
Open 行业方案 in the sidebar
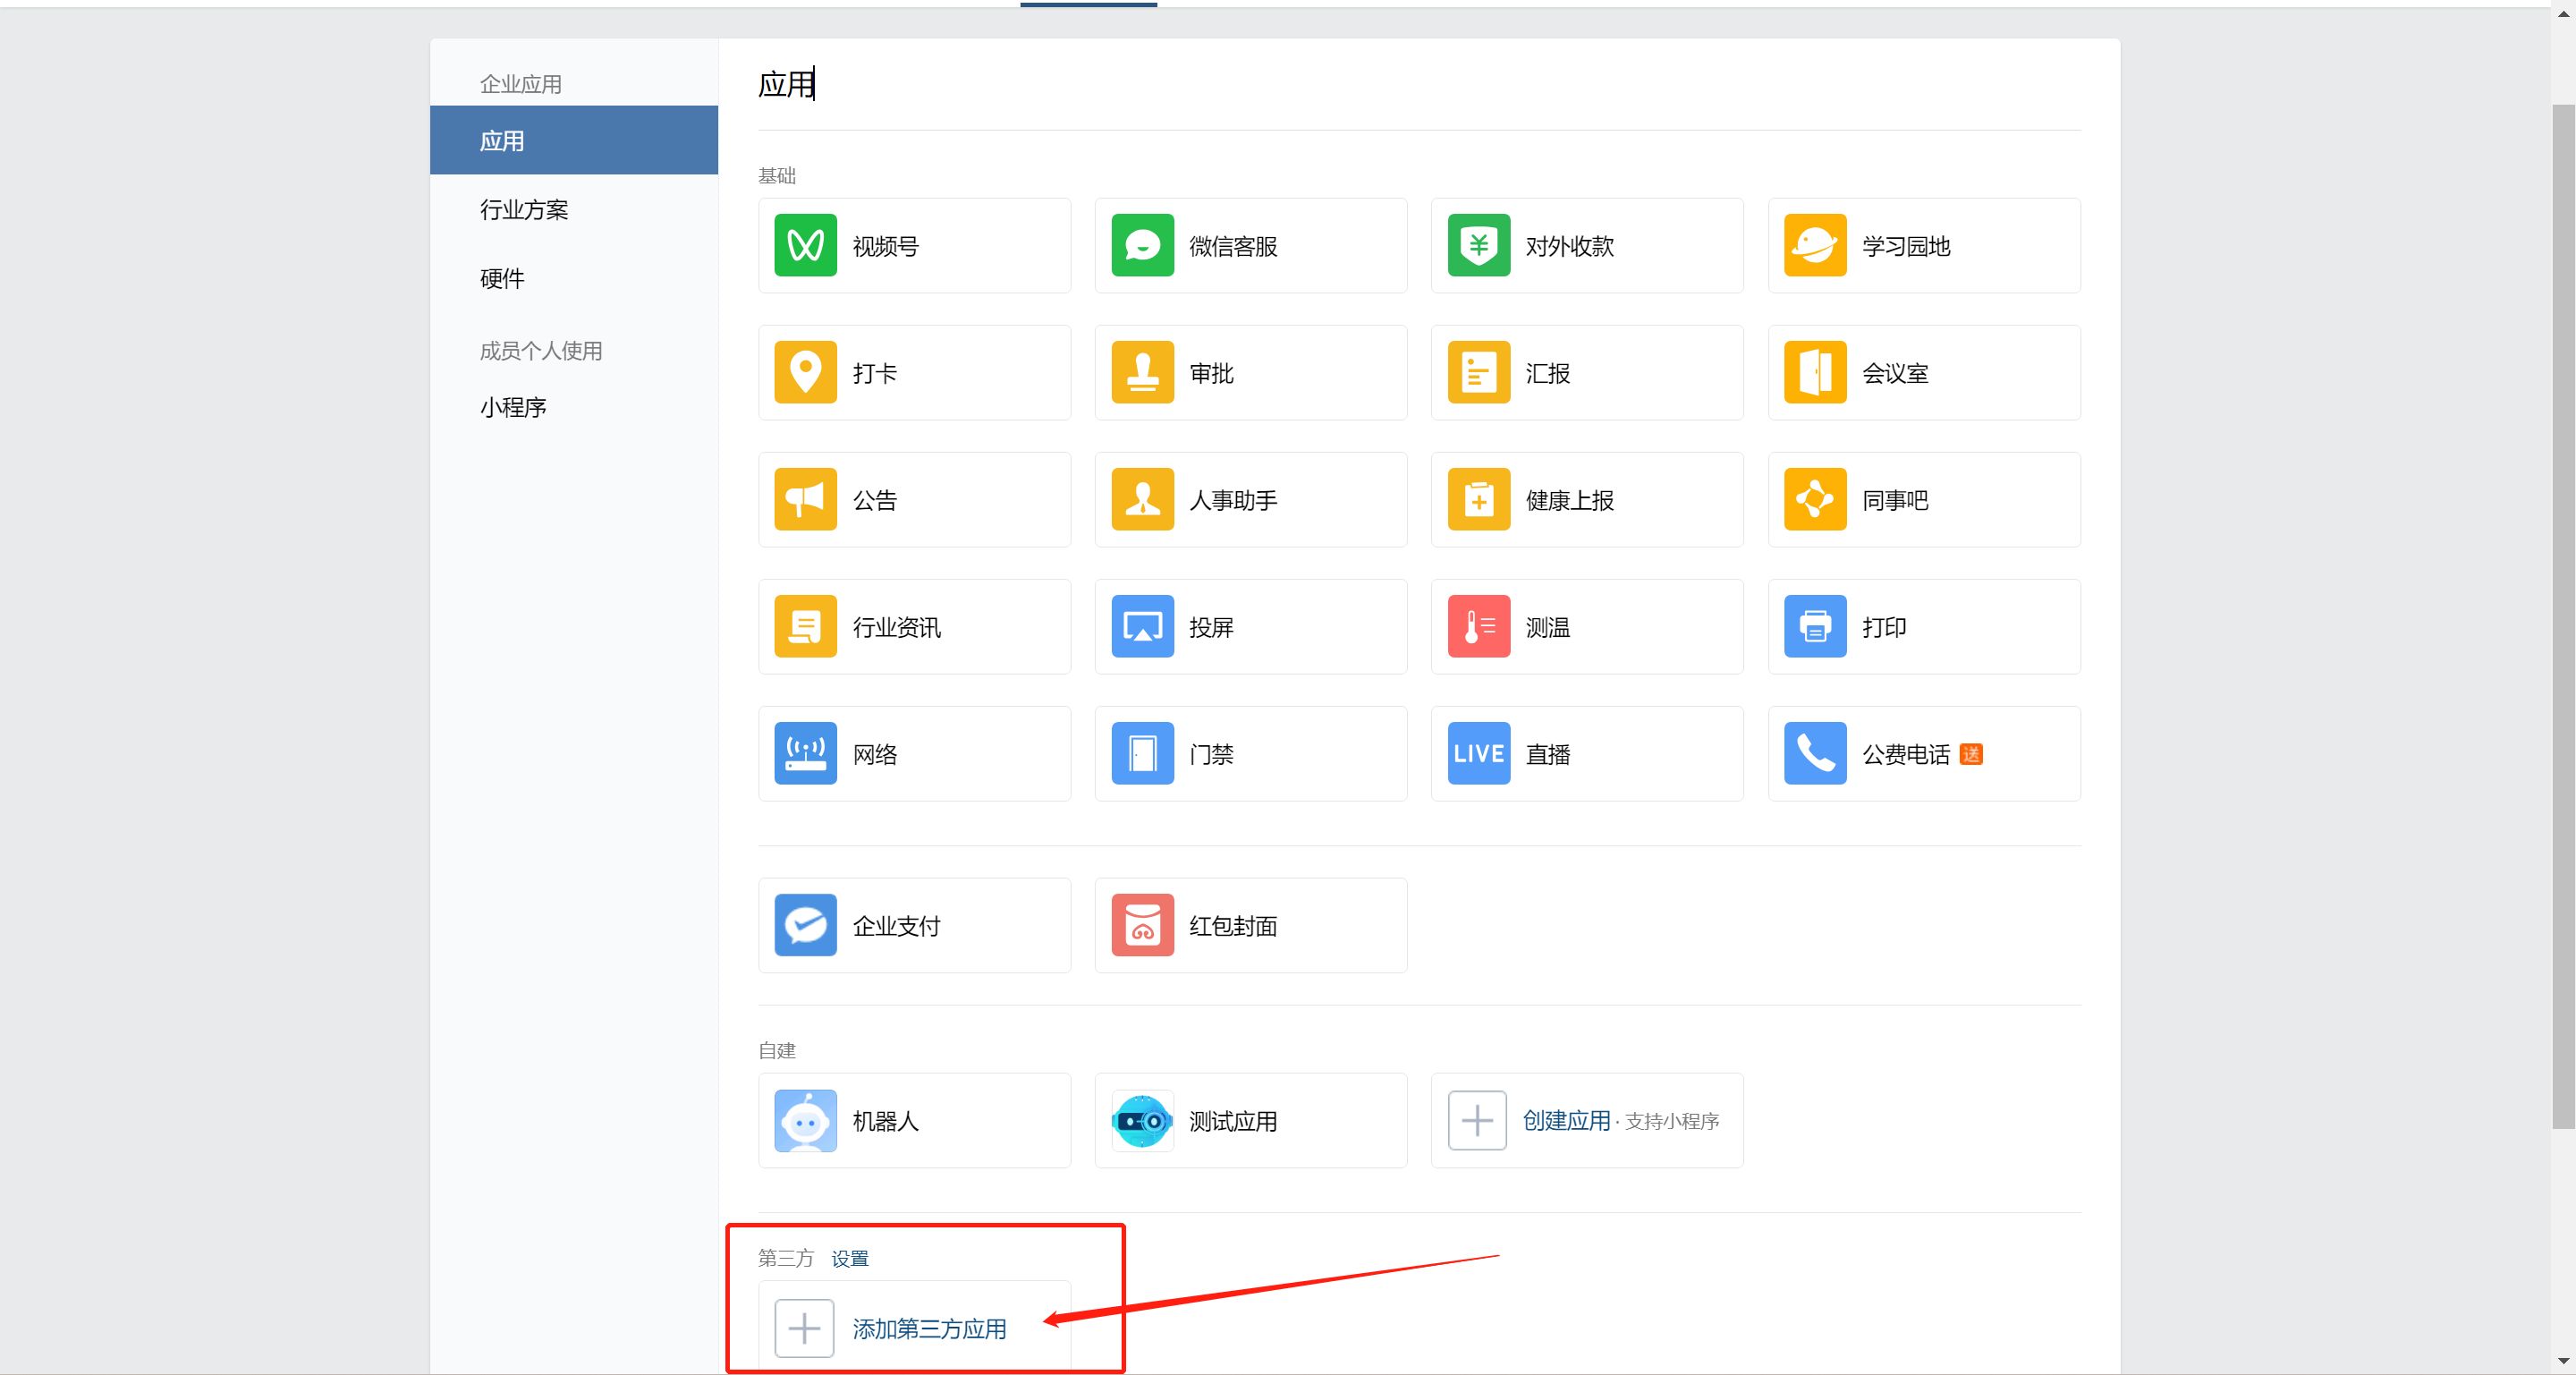click(574, 209)
